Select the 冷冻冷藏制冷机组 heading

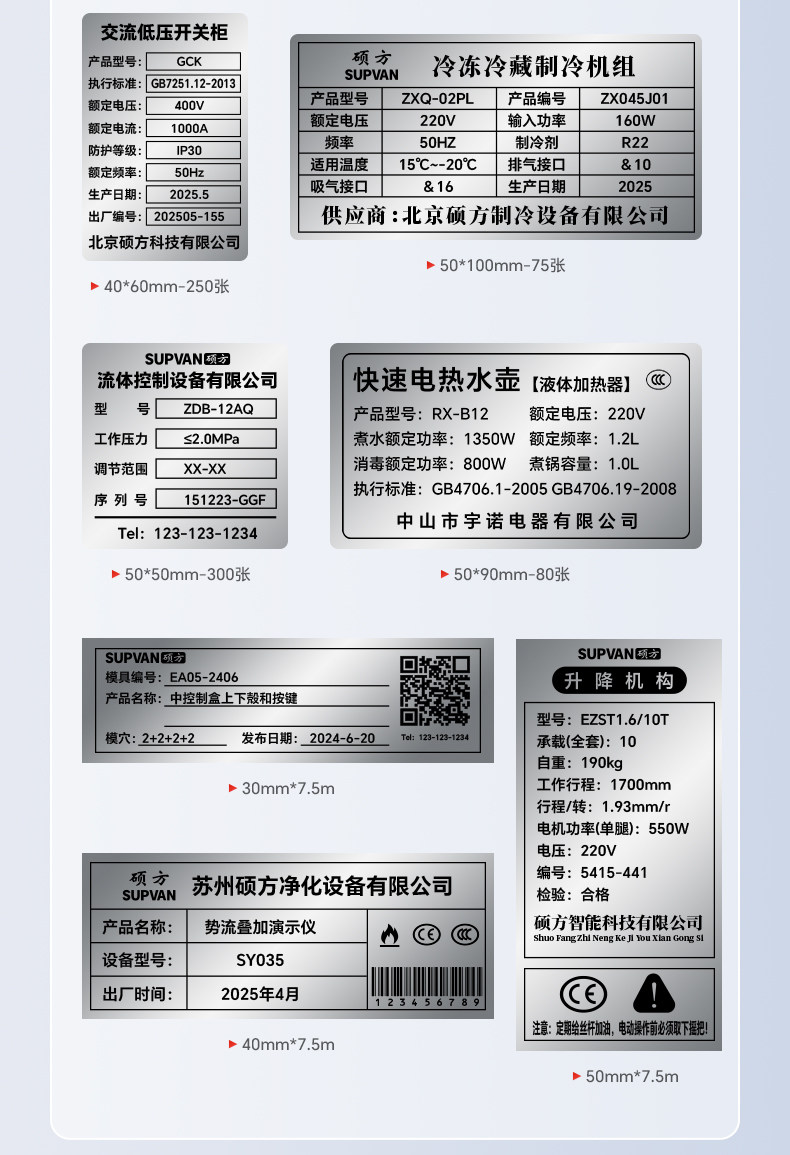[534, 66]
